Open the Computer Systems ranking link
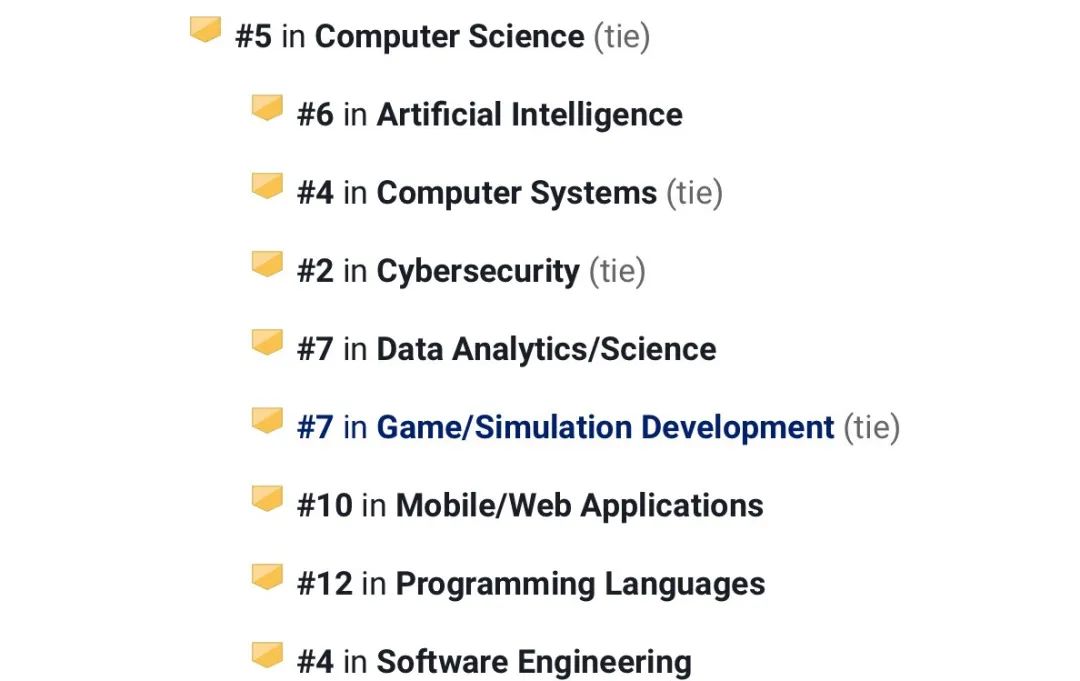This screenshot has height=681, width=1080. [x=477, y=193]
